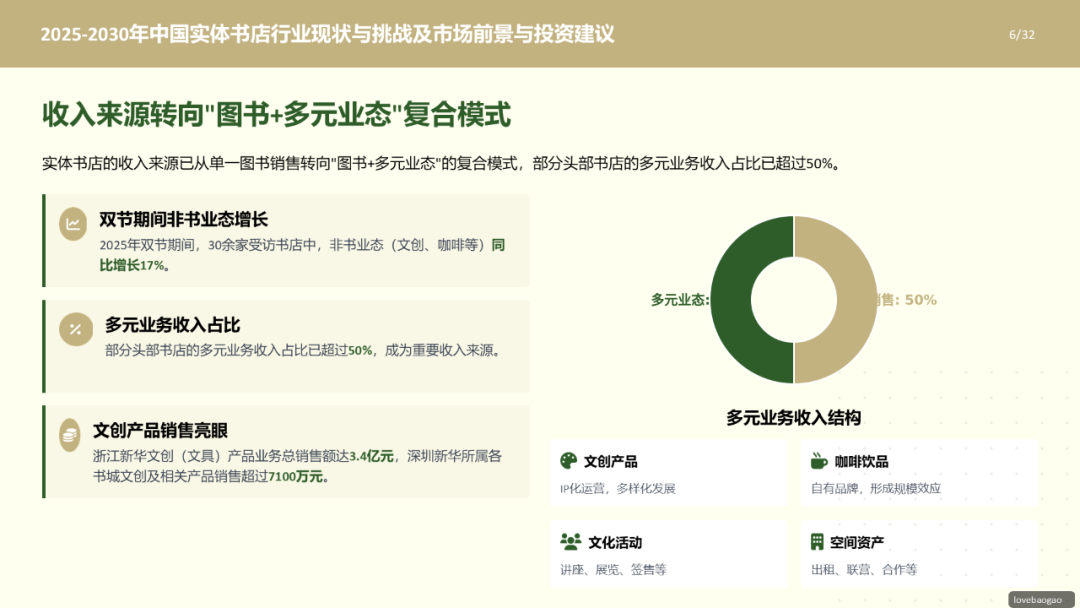
Task: Click the building icon next to 空间资产
Action: [818, 542]
